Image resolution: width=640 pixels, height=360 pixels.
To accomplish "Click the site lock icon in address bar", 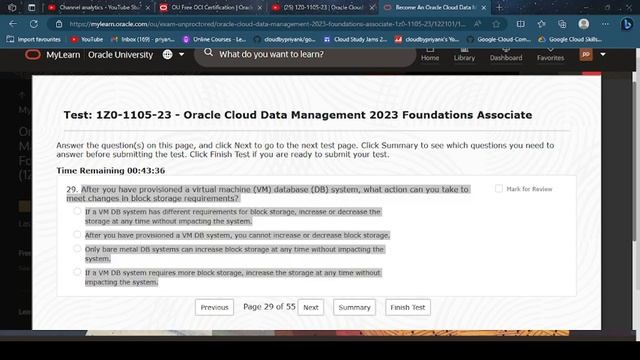I will click(x=59, y=24).
